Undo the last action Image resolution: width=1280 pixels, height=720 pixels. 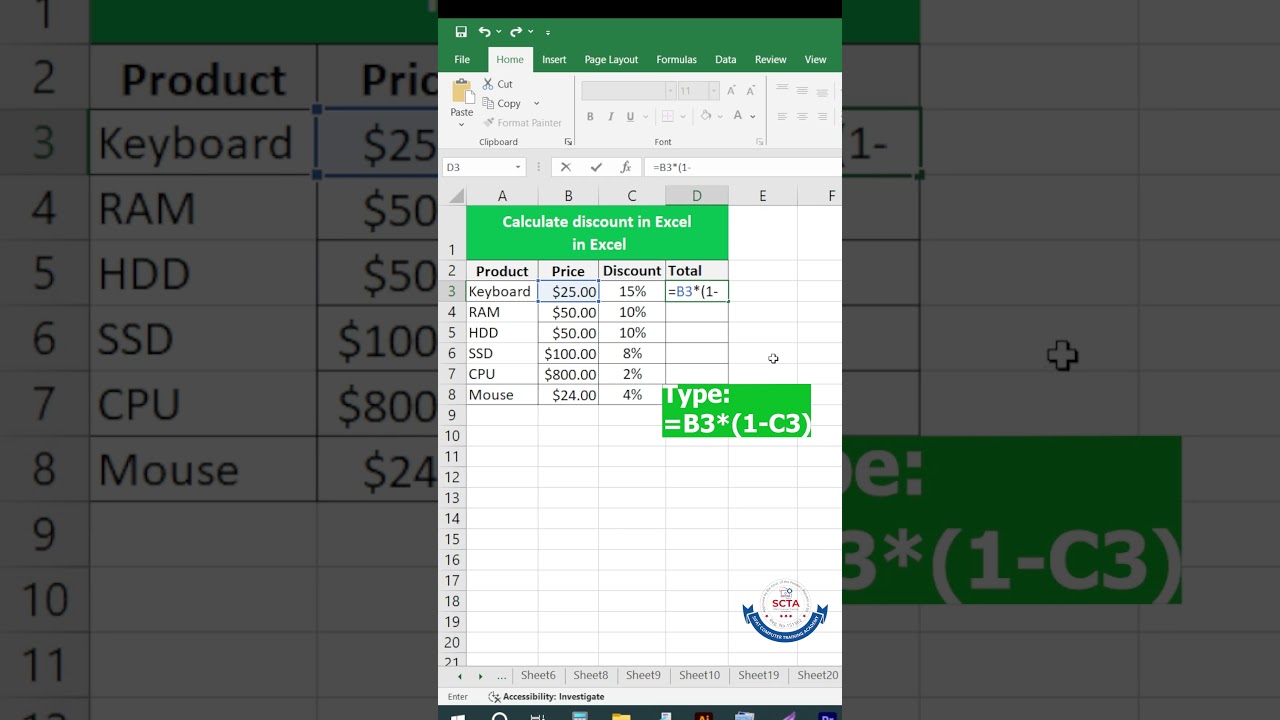point(484,32)
